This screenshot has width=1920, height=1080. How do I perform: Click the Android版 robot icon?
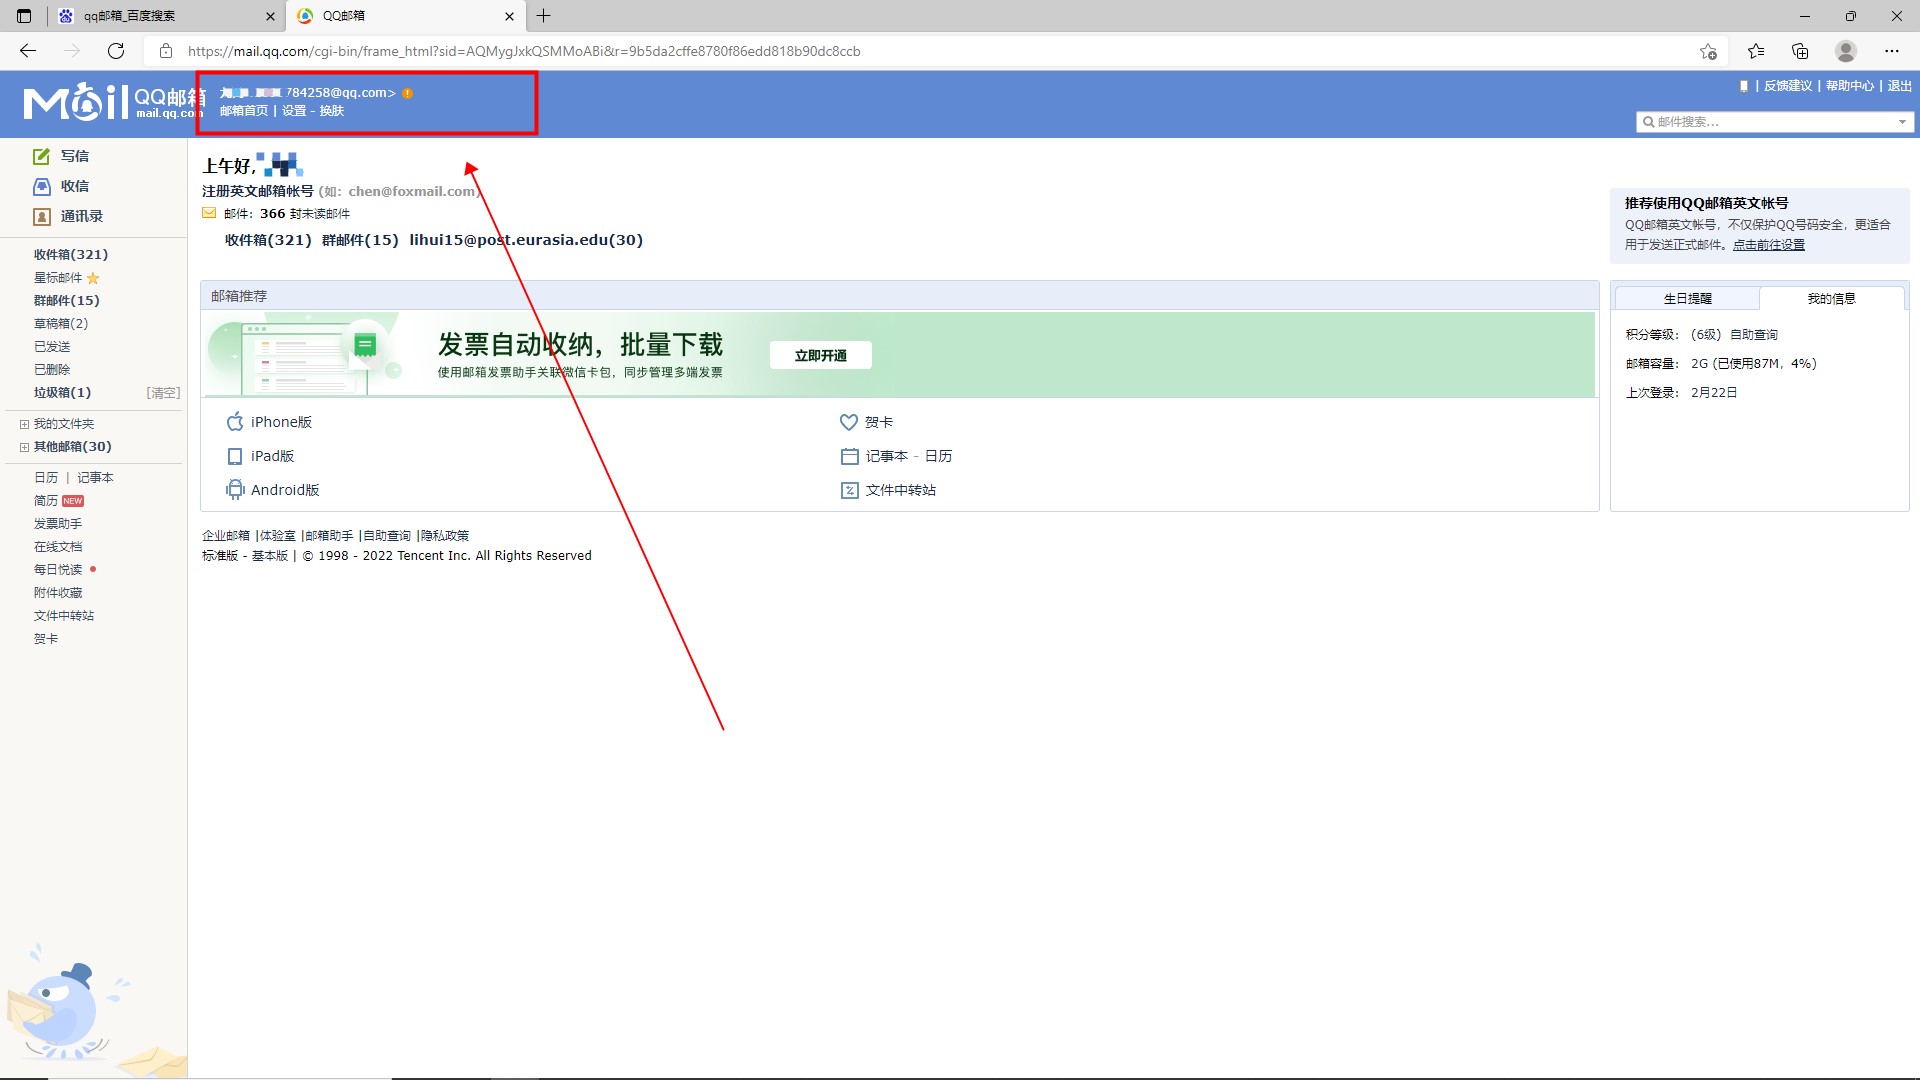(x=235, y=490)
